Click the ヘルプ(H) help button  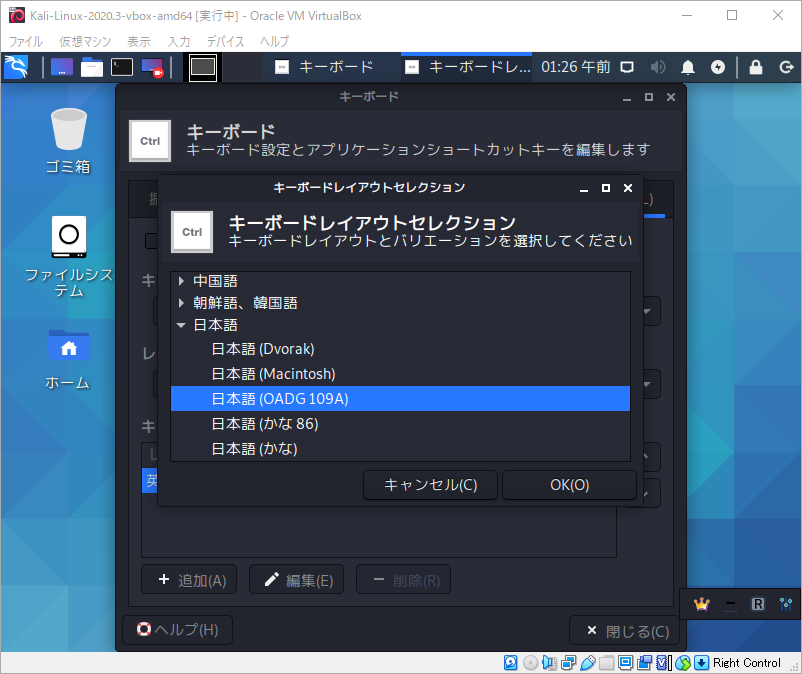tap(177, 630)
